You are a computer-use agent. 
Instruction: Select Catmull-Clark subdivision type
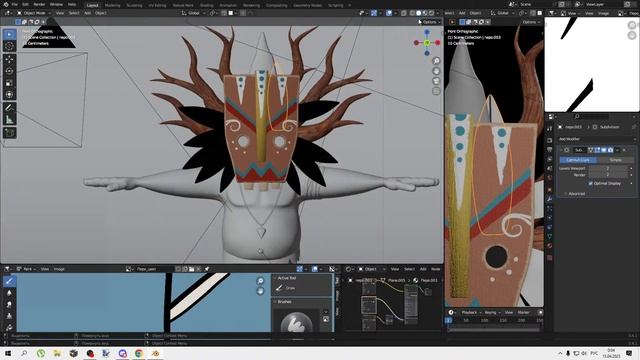[578, 160]
